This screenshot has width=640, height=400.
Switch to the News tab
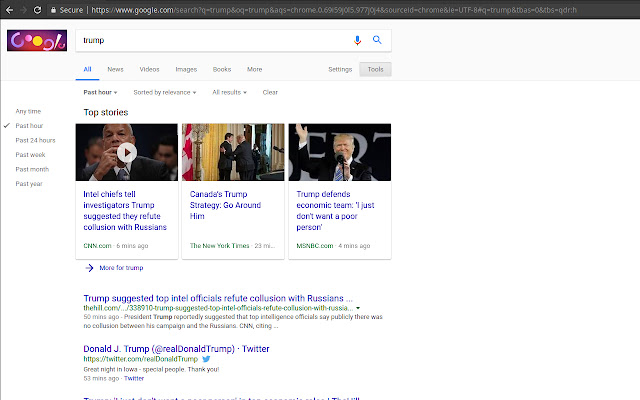pos(115,69)
